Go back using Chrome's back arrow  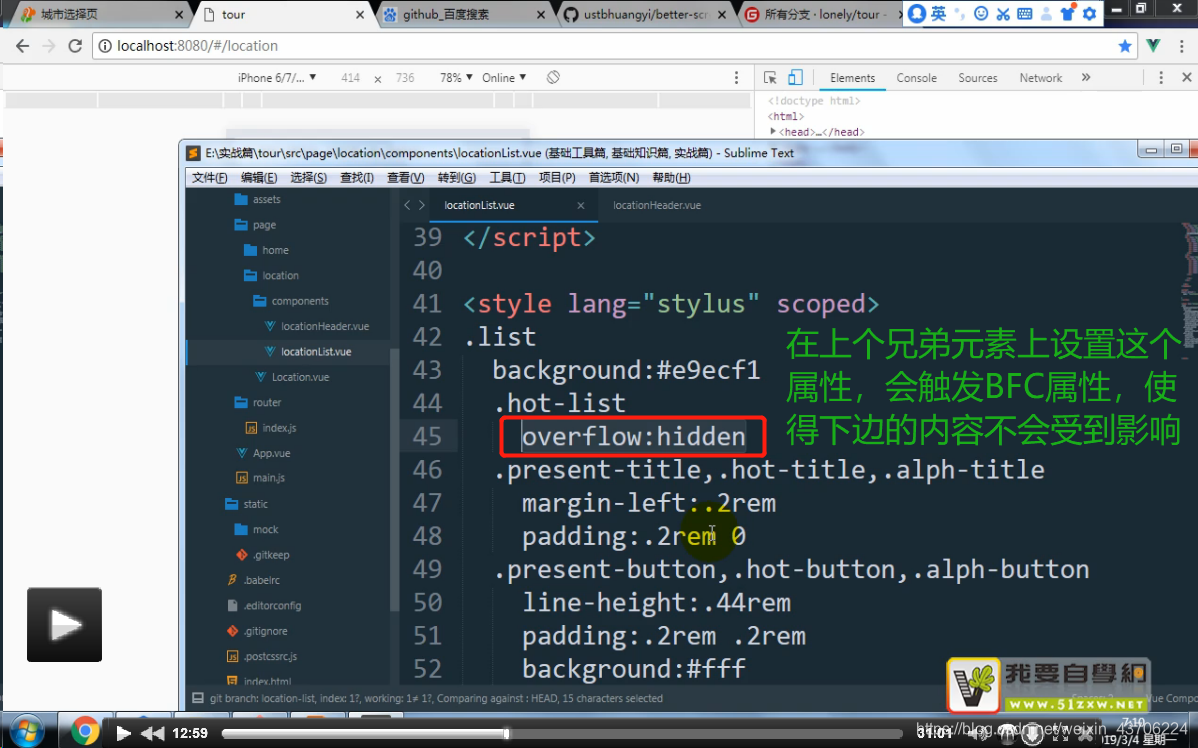(22, 46)
